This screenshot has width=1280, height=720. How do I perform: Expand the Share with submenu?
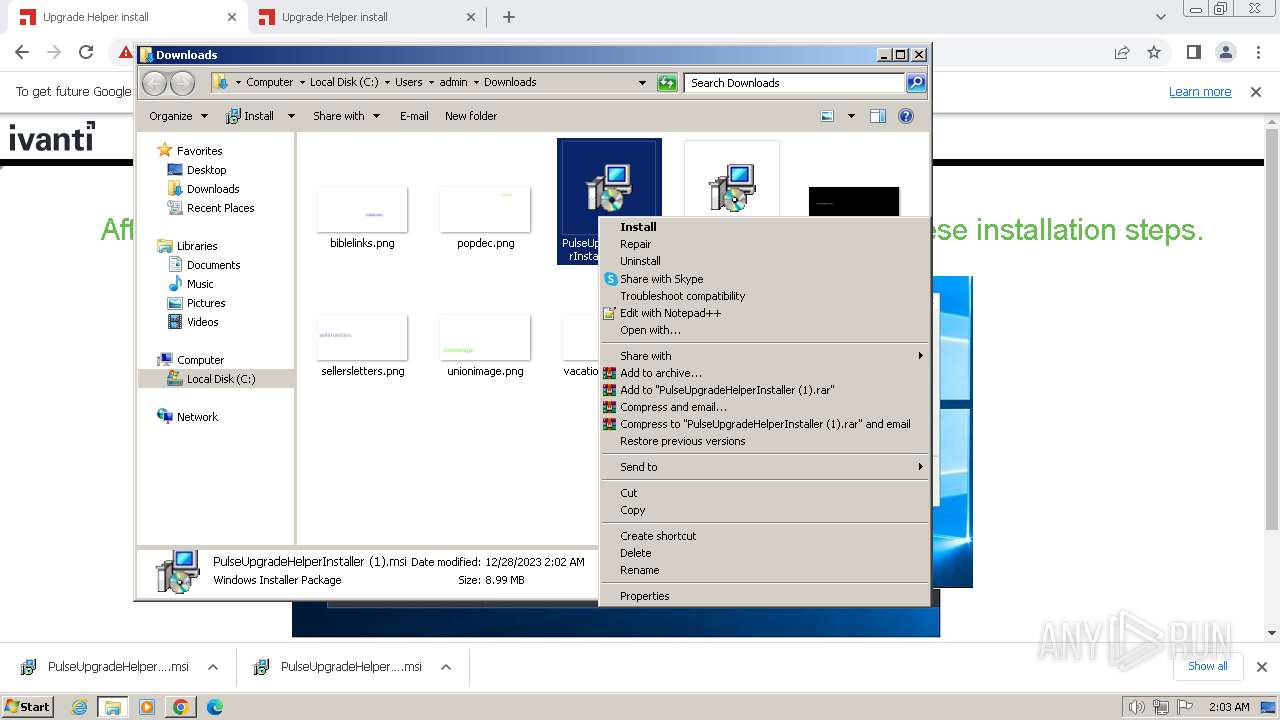point(764,356)
